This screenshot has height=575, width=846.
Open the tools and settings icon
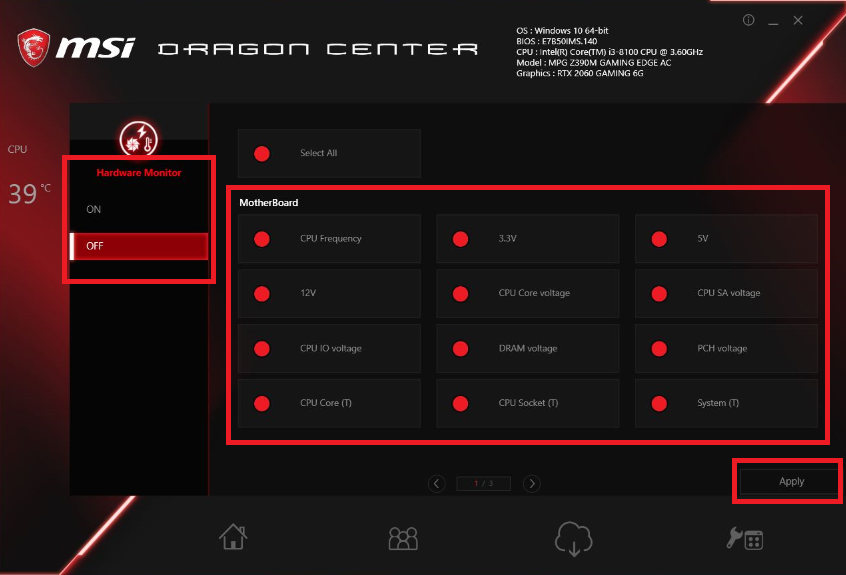point(744,538)
